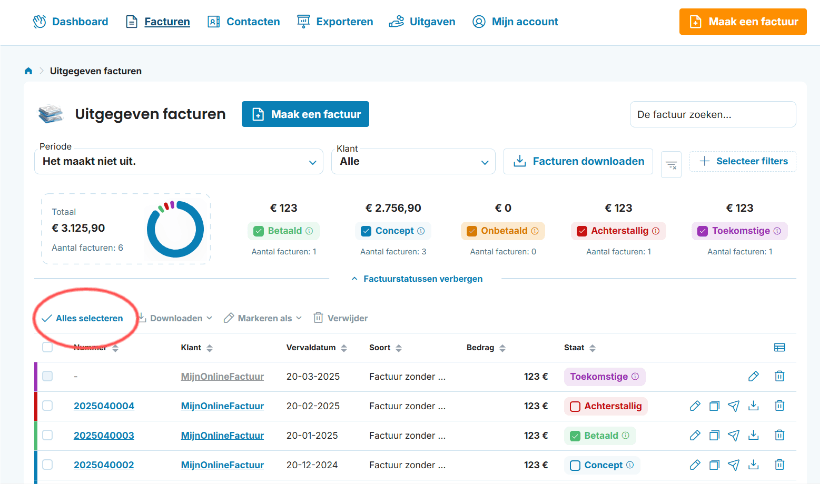Send invoice 2025040004
The image size is (820, 484).
734,406
